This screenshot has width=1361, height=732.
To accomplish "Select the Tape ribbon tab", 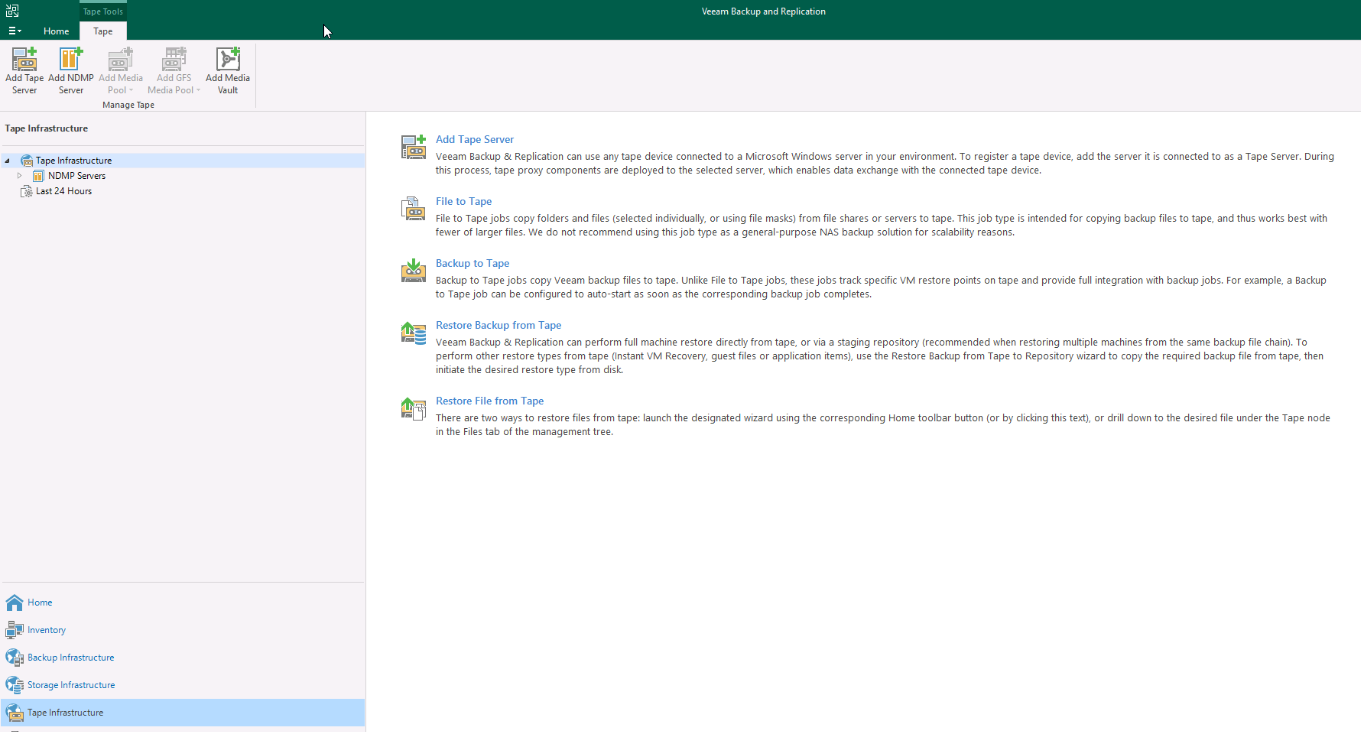I will tap(103, 31).
